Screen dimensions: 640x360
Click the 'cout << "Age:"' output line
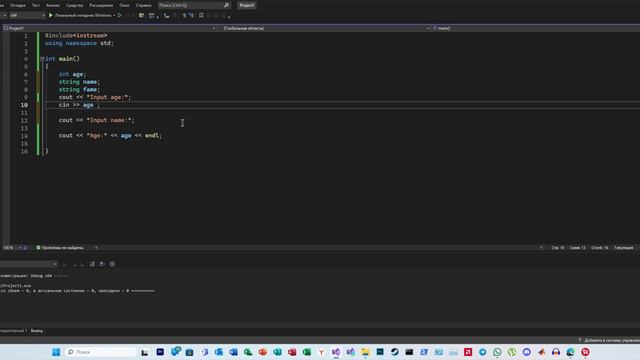(x=110, y=136)
